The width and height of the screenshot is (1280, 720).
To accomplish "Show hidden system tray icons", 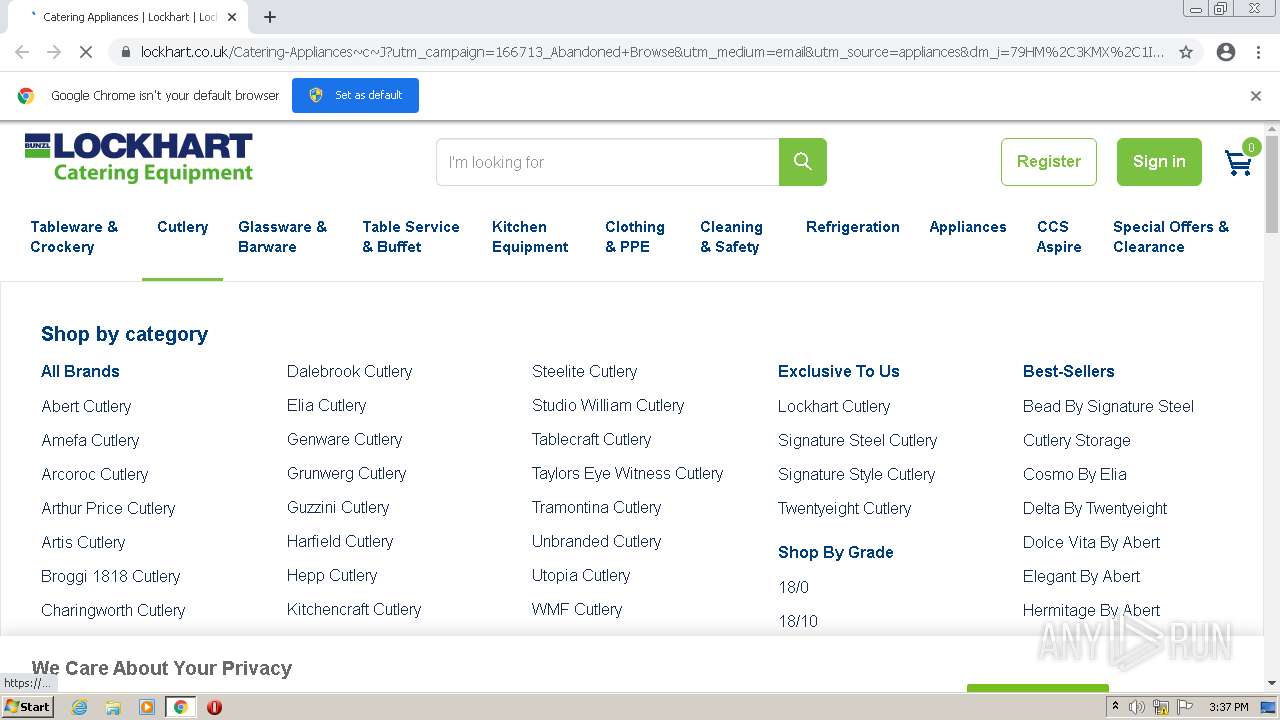I will 1115,707.
